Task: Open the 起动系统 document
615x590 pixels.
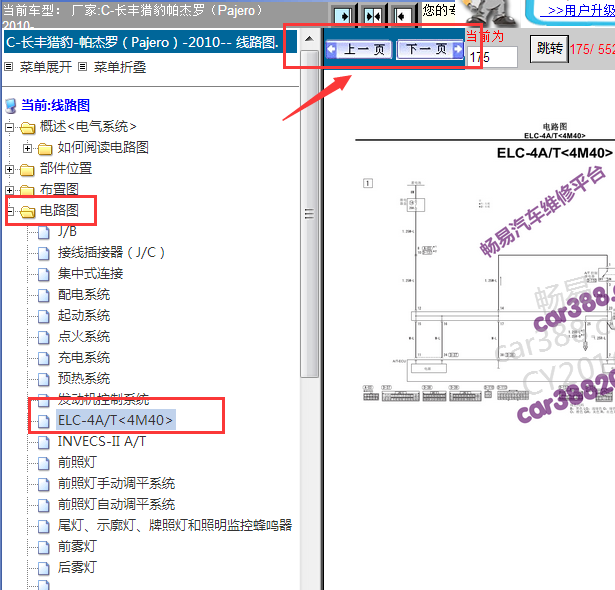Action: pyautogui.click(x=84, y=315)
